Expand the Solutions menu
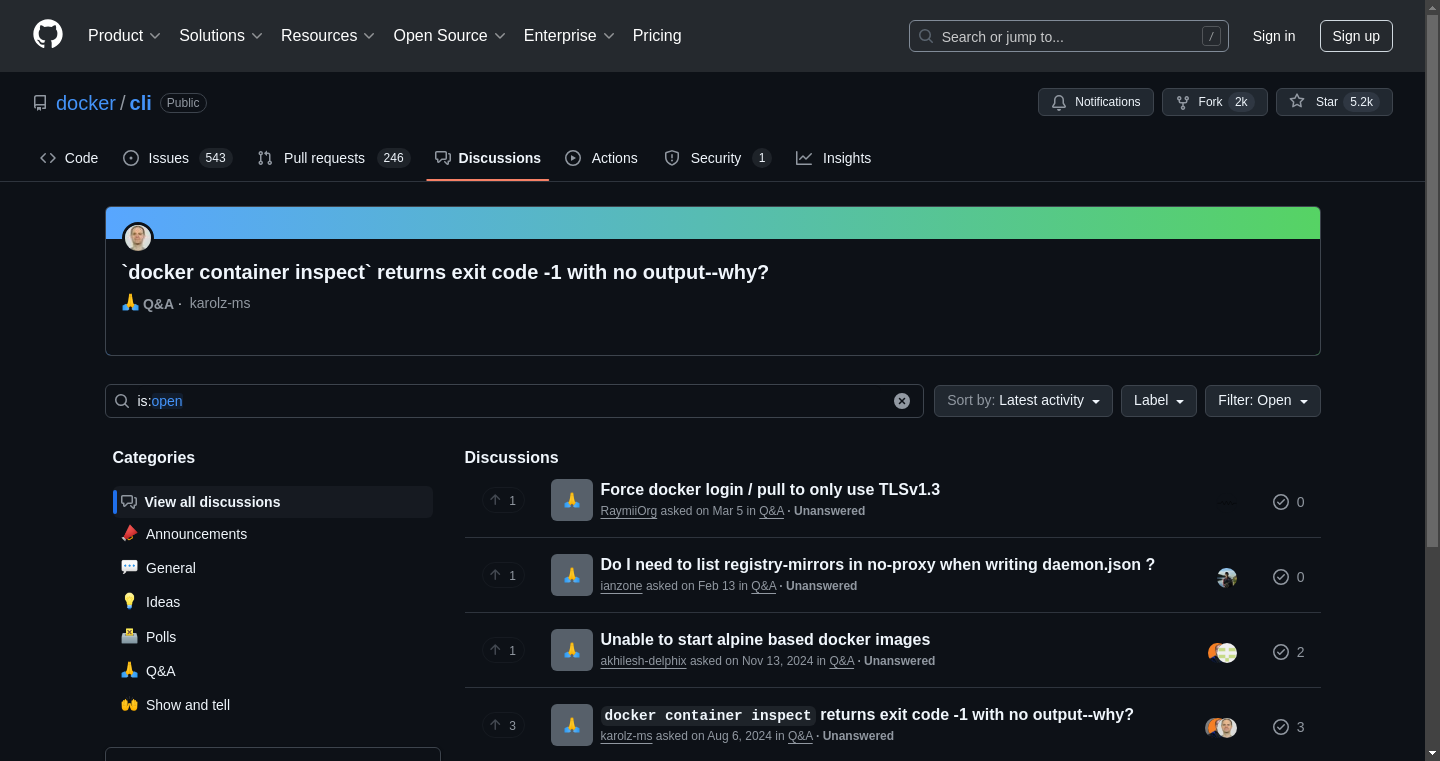This screenshot has width=1440, height=761. click(221, 36)
